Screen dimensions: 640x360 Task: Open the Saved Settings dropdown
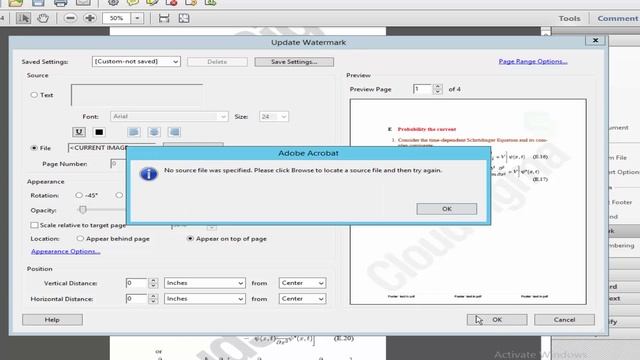(x=136, y=62)
